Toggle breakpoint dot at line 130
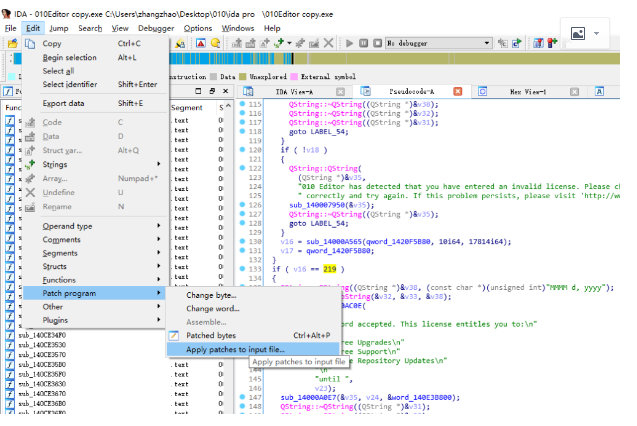 coord(243,241)
